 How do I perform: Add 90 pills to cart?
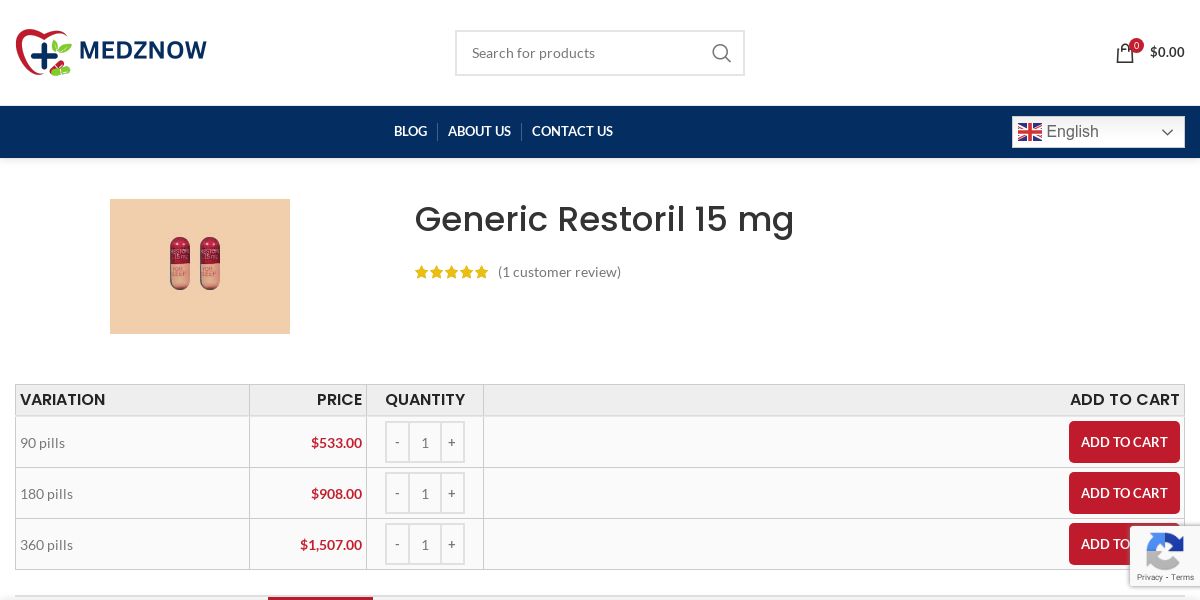click(x=1124, y=442)
